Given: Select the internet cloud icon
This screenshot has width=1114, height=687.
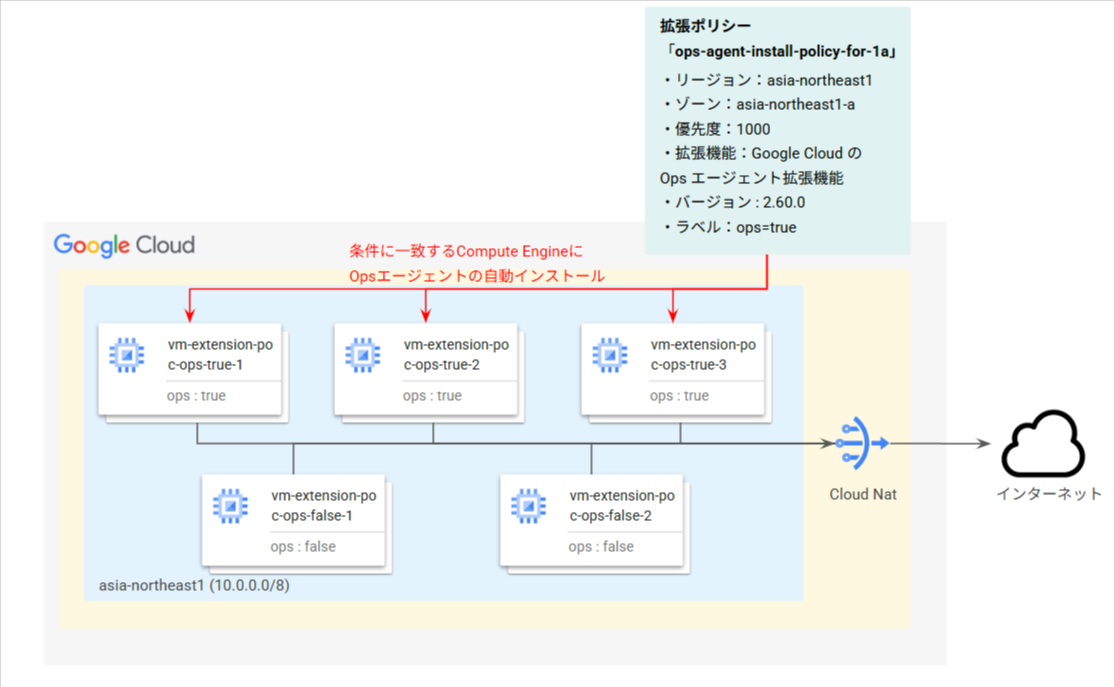Looking at the screenshot, I should click(1043, 448).
